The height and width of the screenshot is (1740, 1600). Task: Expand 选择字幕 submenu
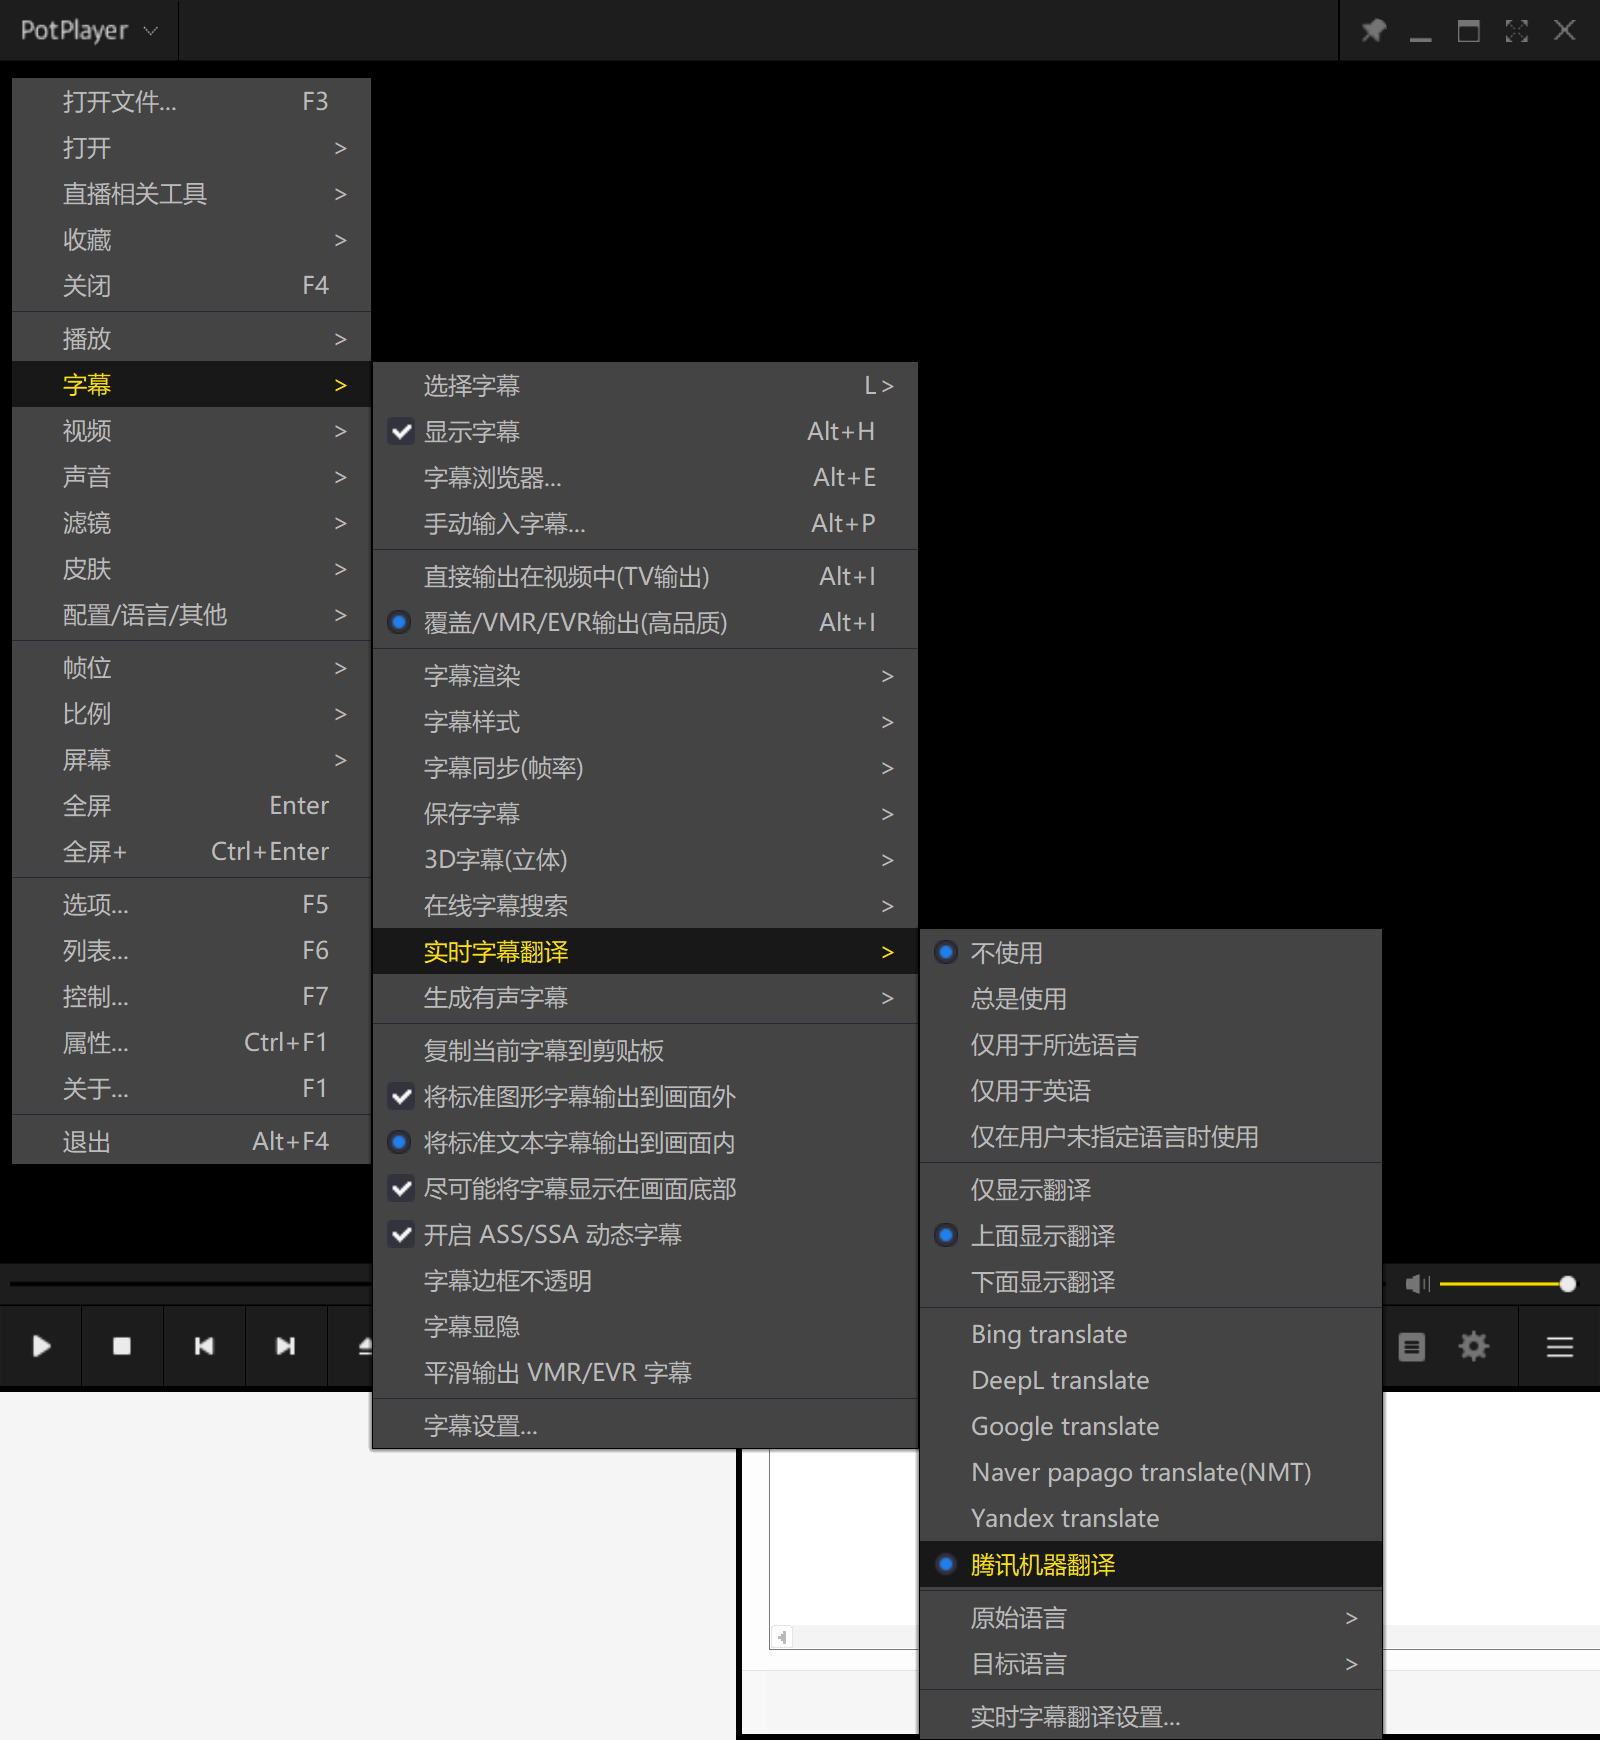coord(646,386)
